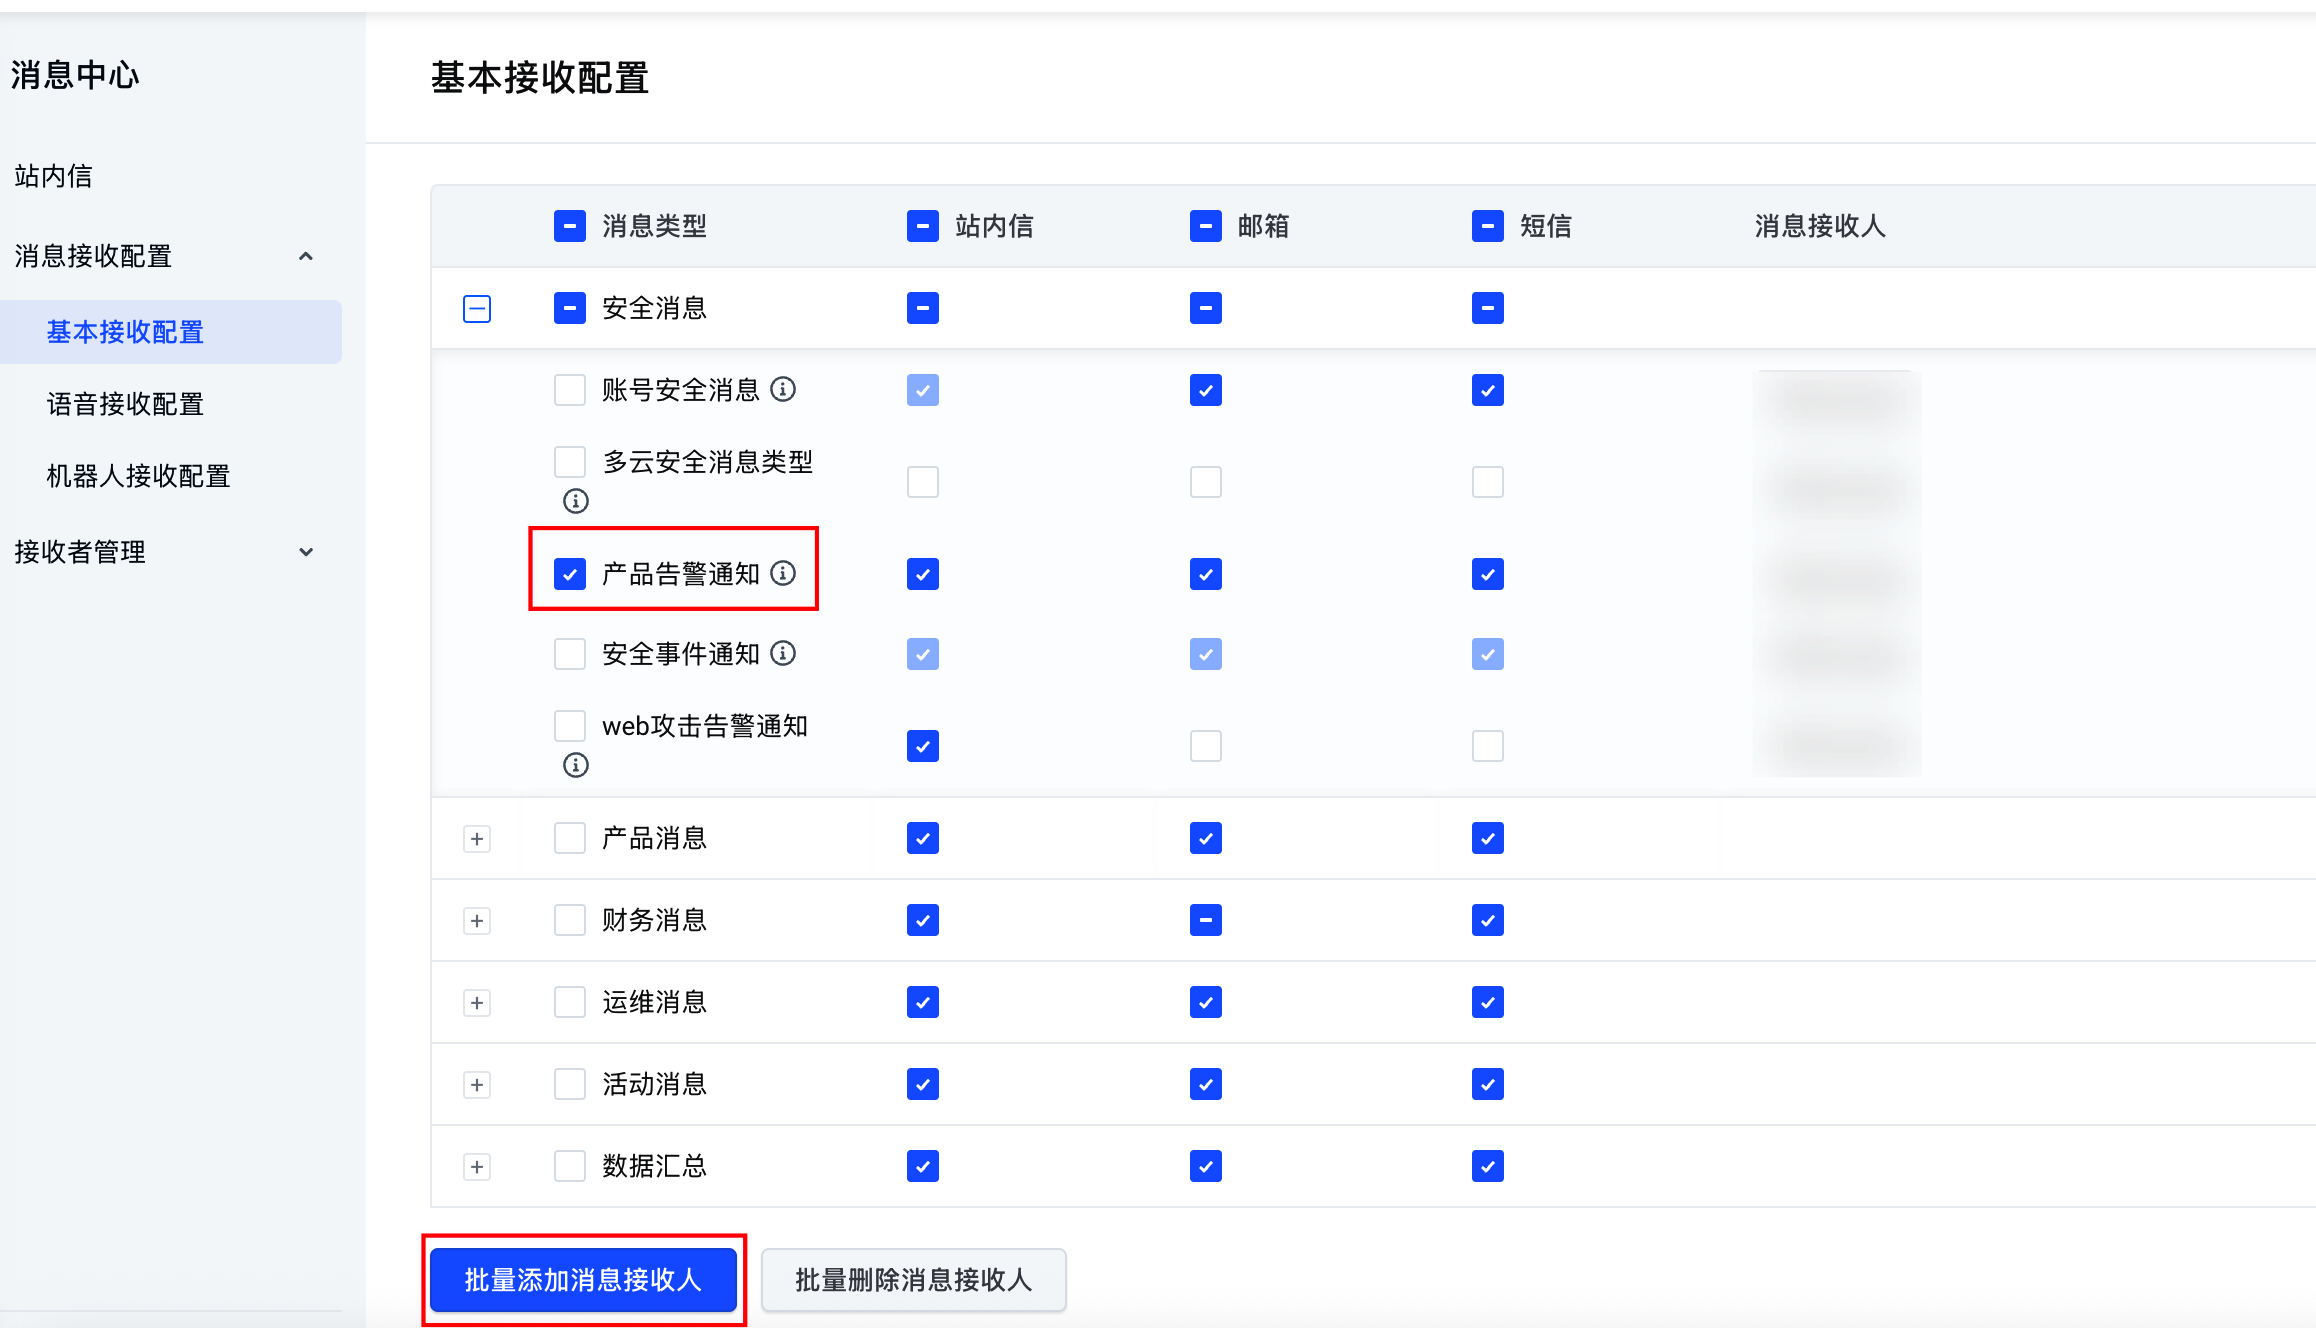Toggle the 短信 column header checkbox

pyautogui.click(x=1488, y=226)
